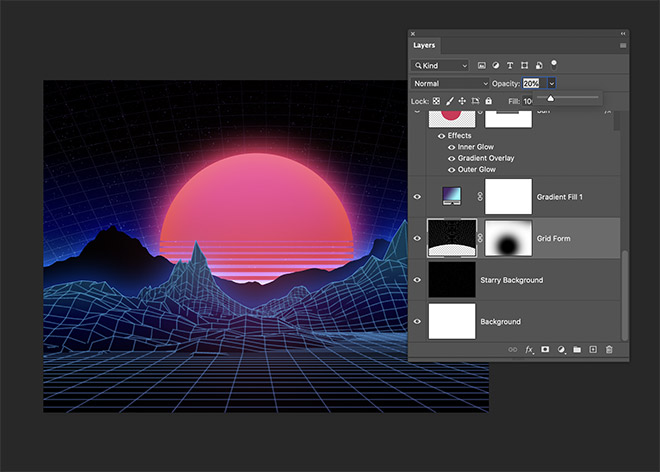Delete layer with the trash icon

click(609, 350)
